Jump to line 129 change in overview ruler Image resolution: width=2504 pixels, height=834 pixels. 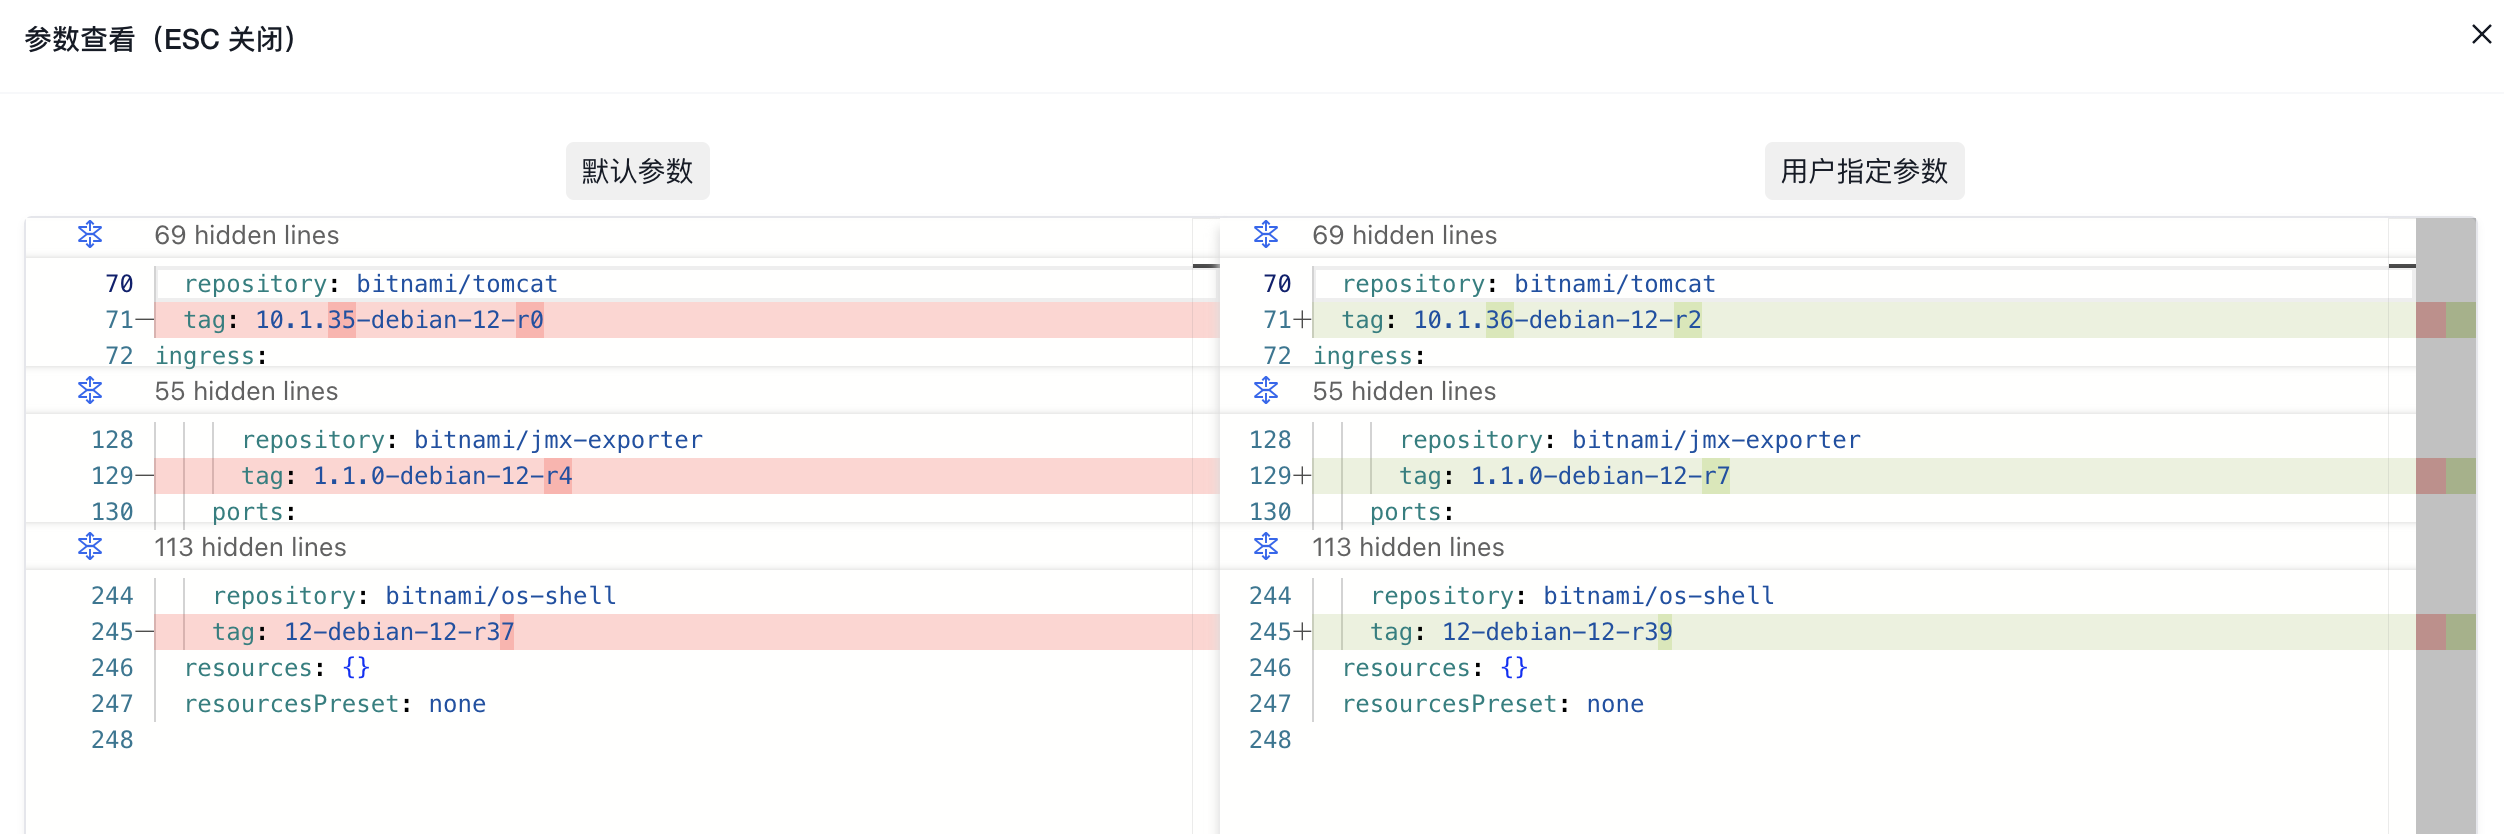2445,476
